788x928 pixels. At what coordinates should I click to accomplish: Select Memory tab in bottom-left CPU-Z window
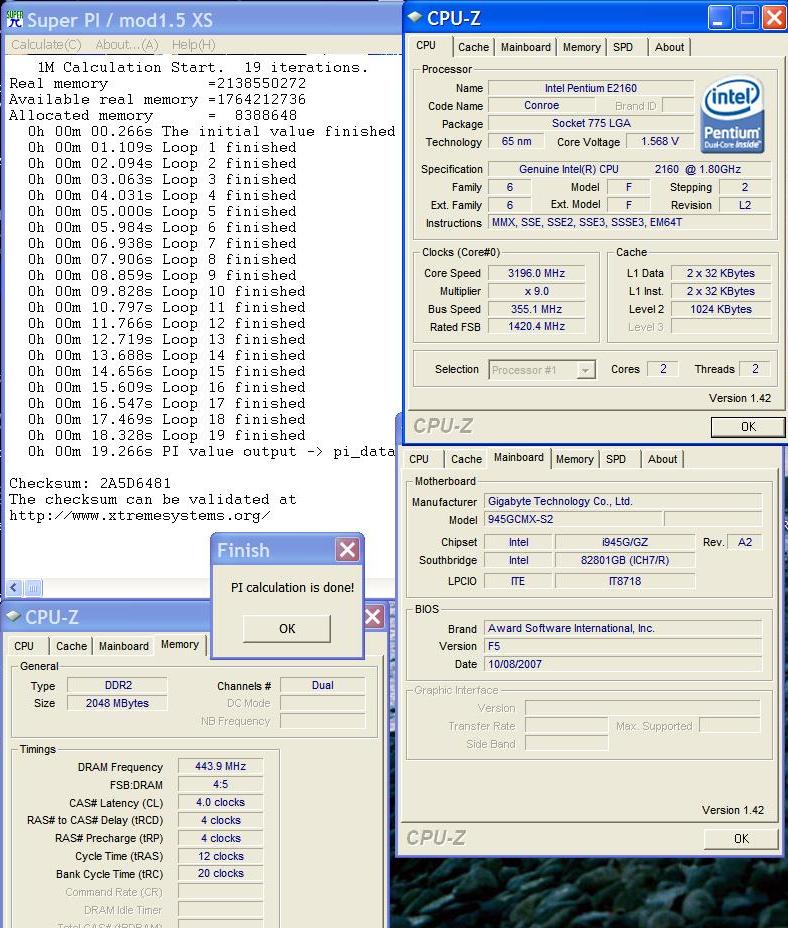(x=179, y=645)
